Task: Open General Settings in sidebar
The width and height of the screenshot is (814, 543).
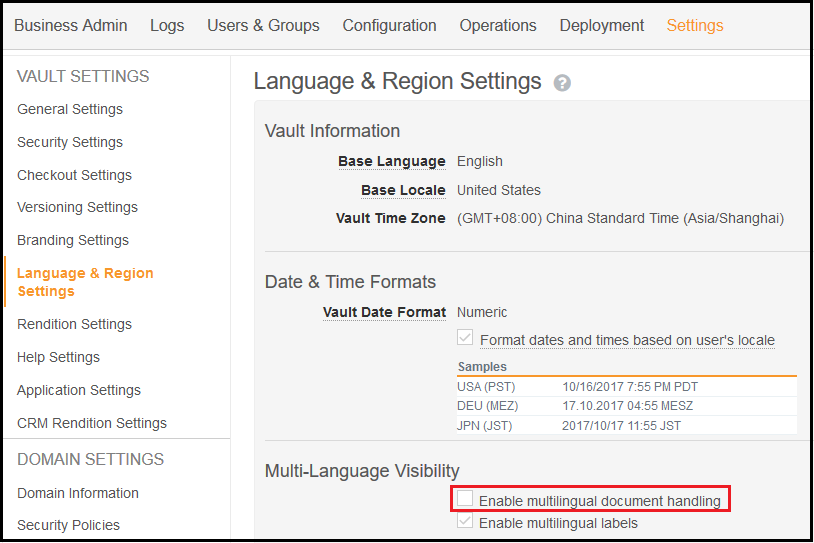Action: coord(70,109)
